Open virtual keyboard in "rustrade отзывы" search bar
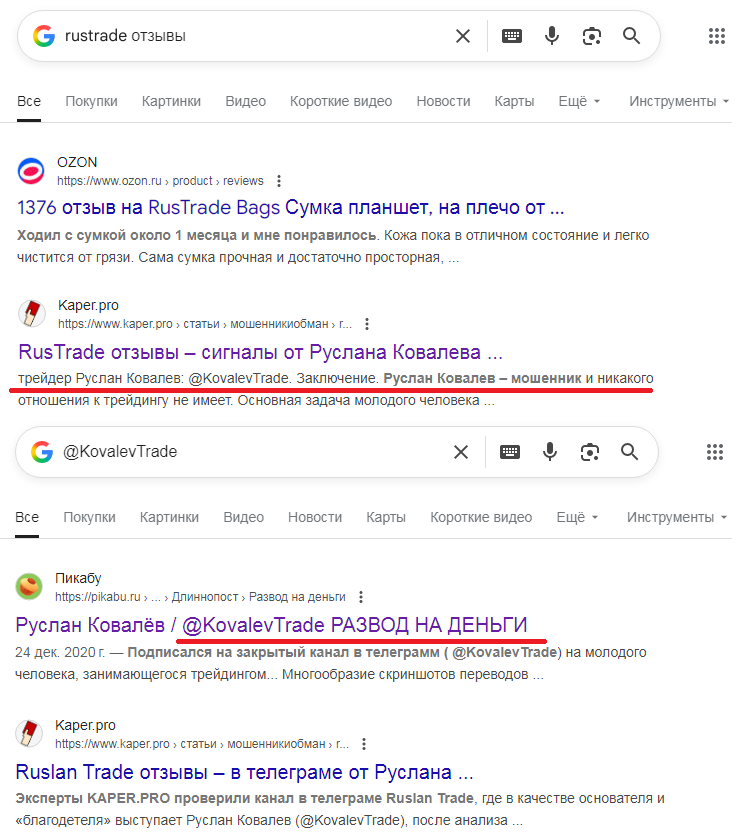This screenshot has width=737, height=837. pos(511,36)
